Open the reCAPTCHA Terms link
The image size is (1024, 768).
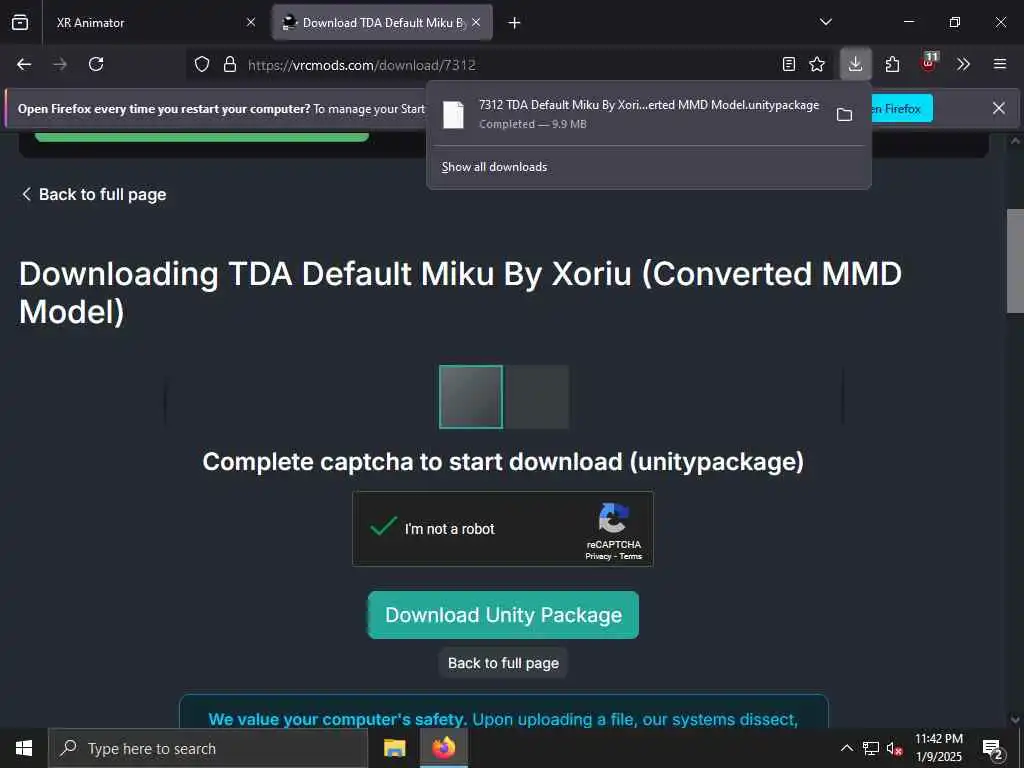(x=631, y=556)
